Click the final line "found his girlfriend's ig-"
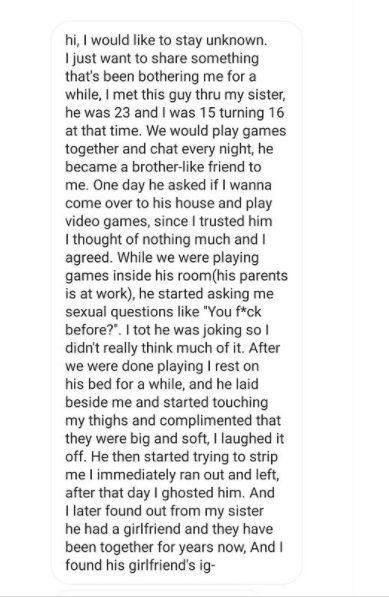This screenshot has height=597, width=389. (140, 565)
